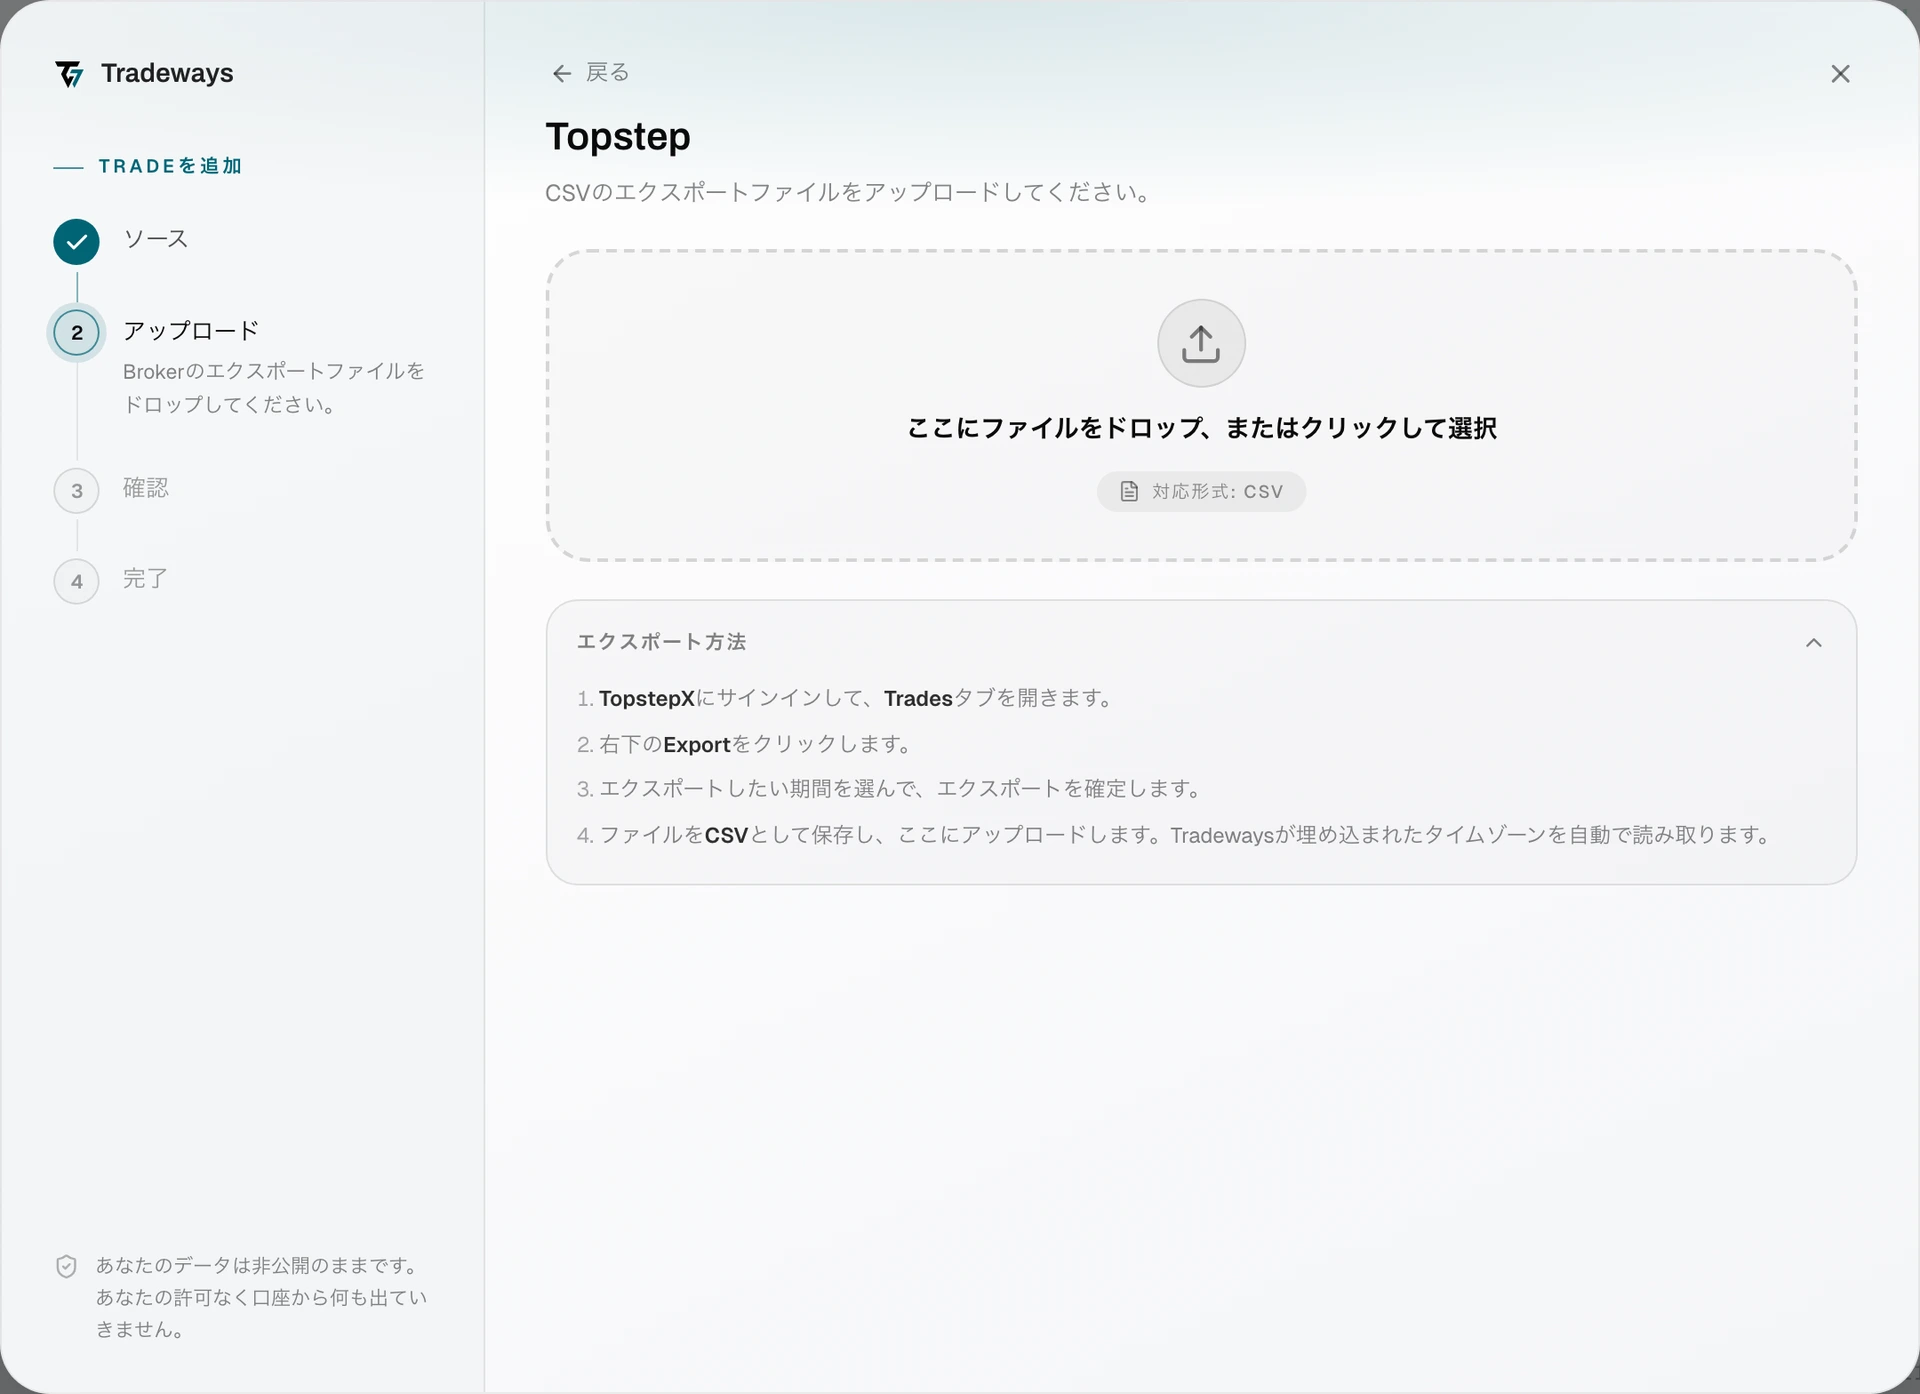
Task: Select step 2 アップロード circle
Action: (77, 333)
